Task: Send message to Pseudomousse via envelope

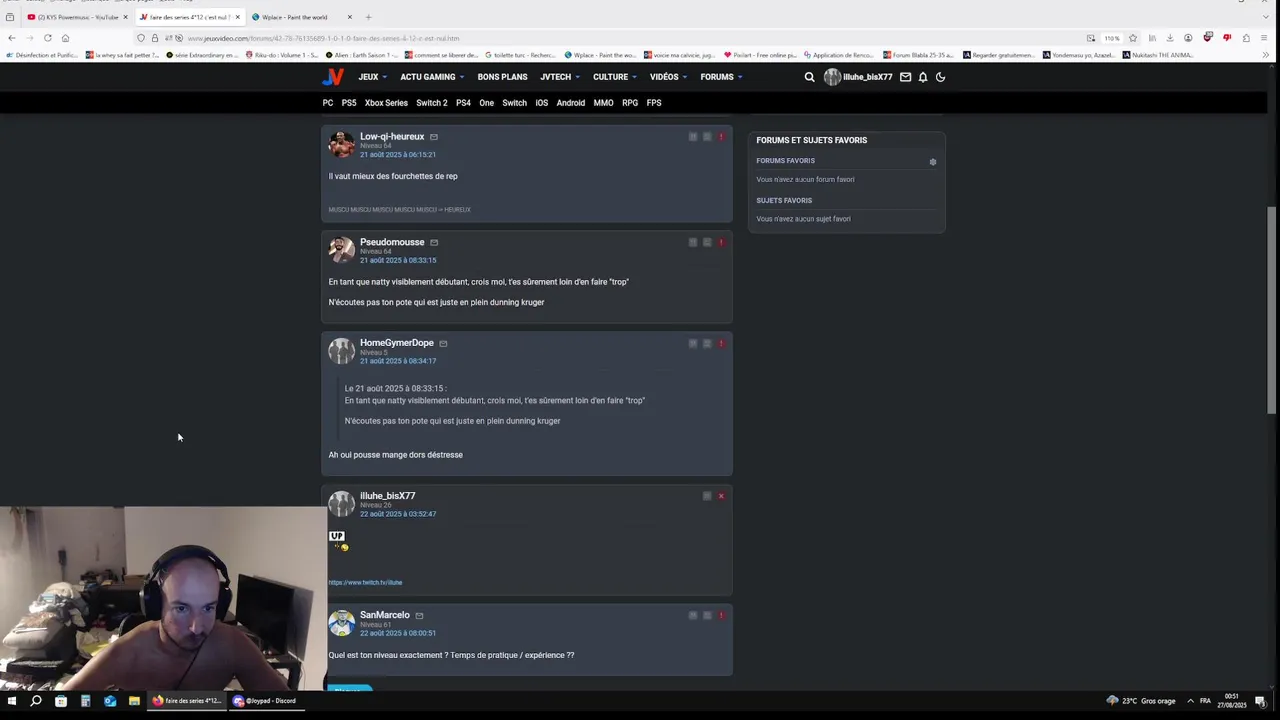Action: click(x=434, y=243)
